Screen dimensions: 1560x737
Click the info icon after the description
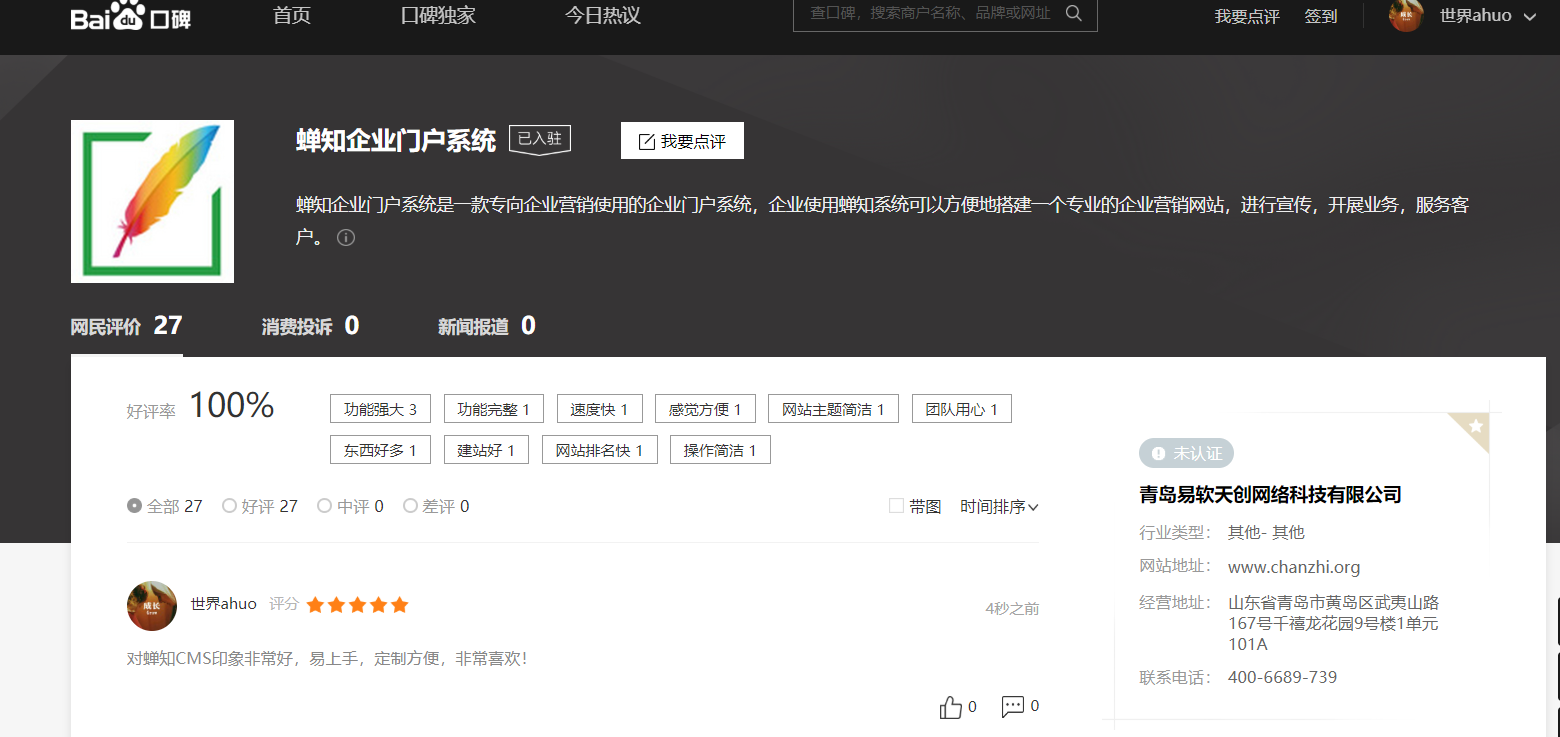tap(346, 238)
